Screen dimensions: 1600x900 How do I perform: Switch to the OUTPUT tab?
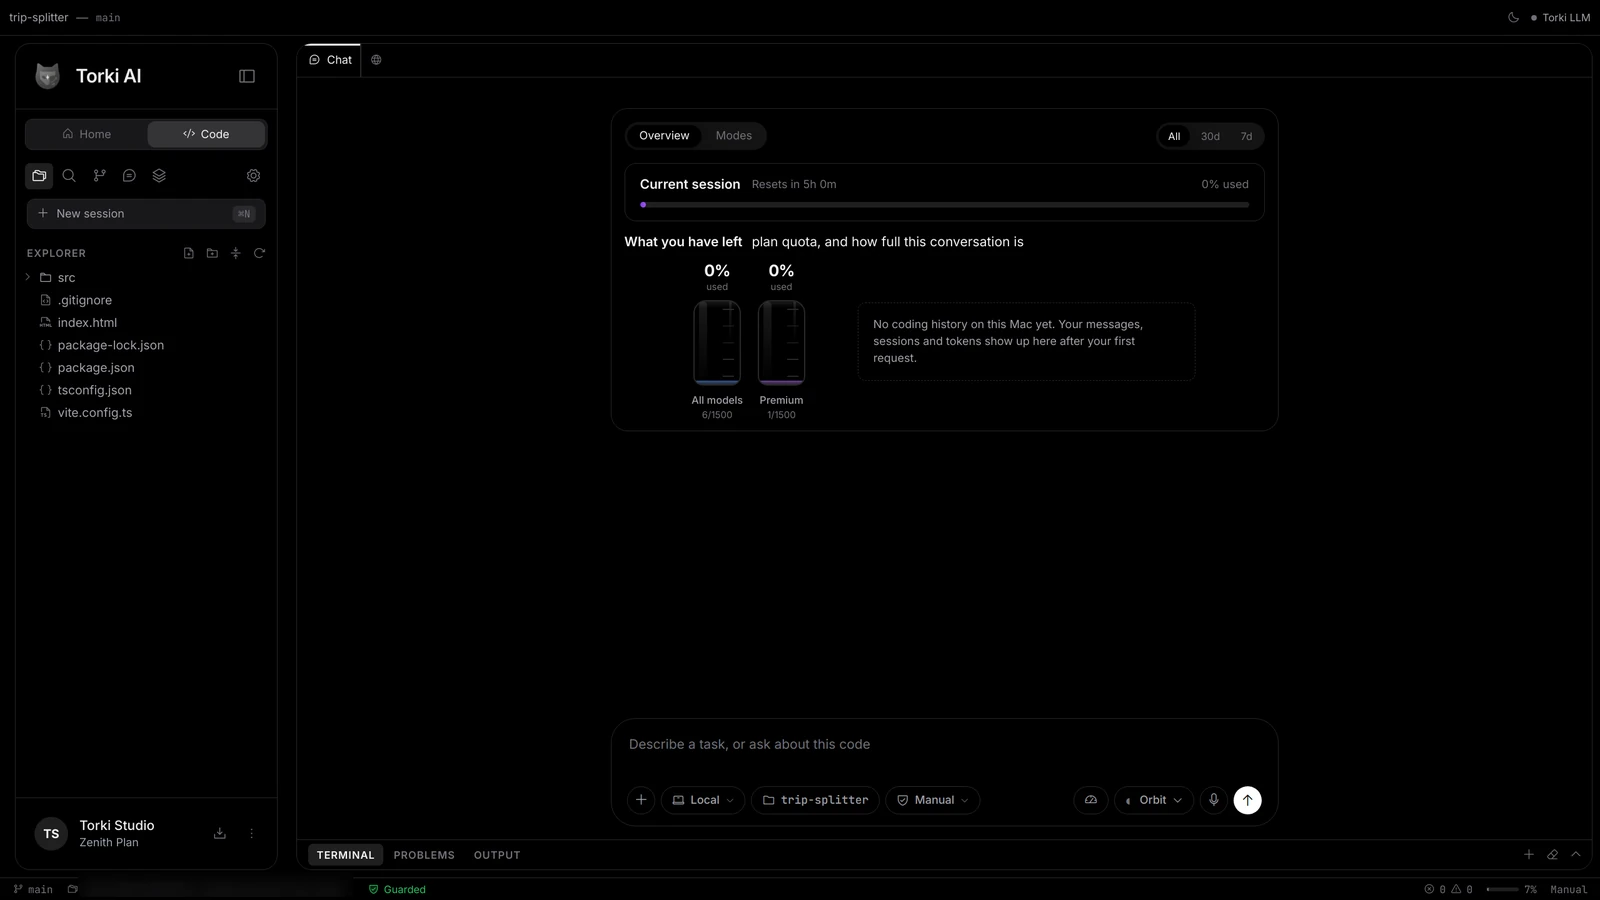coord(497,855)
